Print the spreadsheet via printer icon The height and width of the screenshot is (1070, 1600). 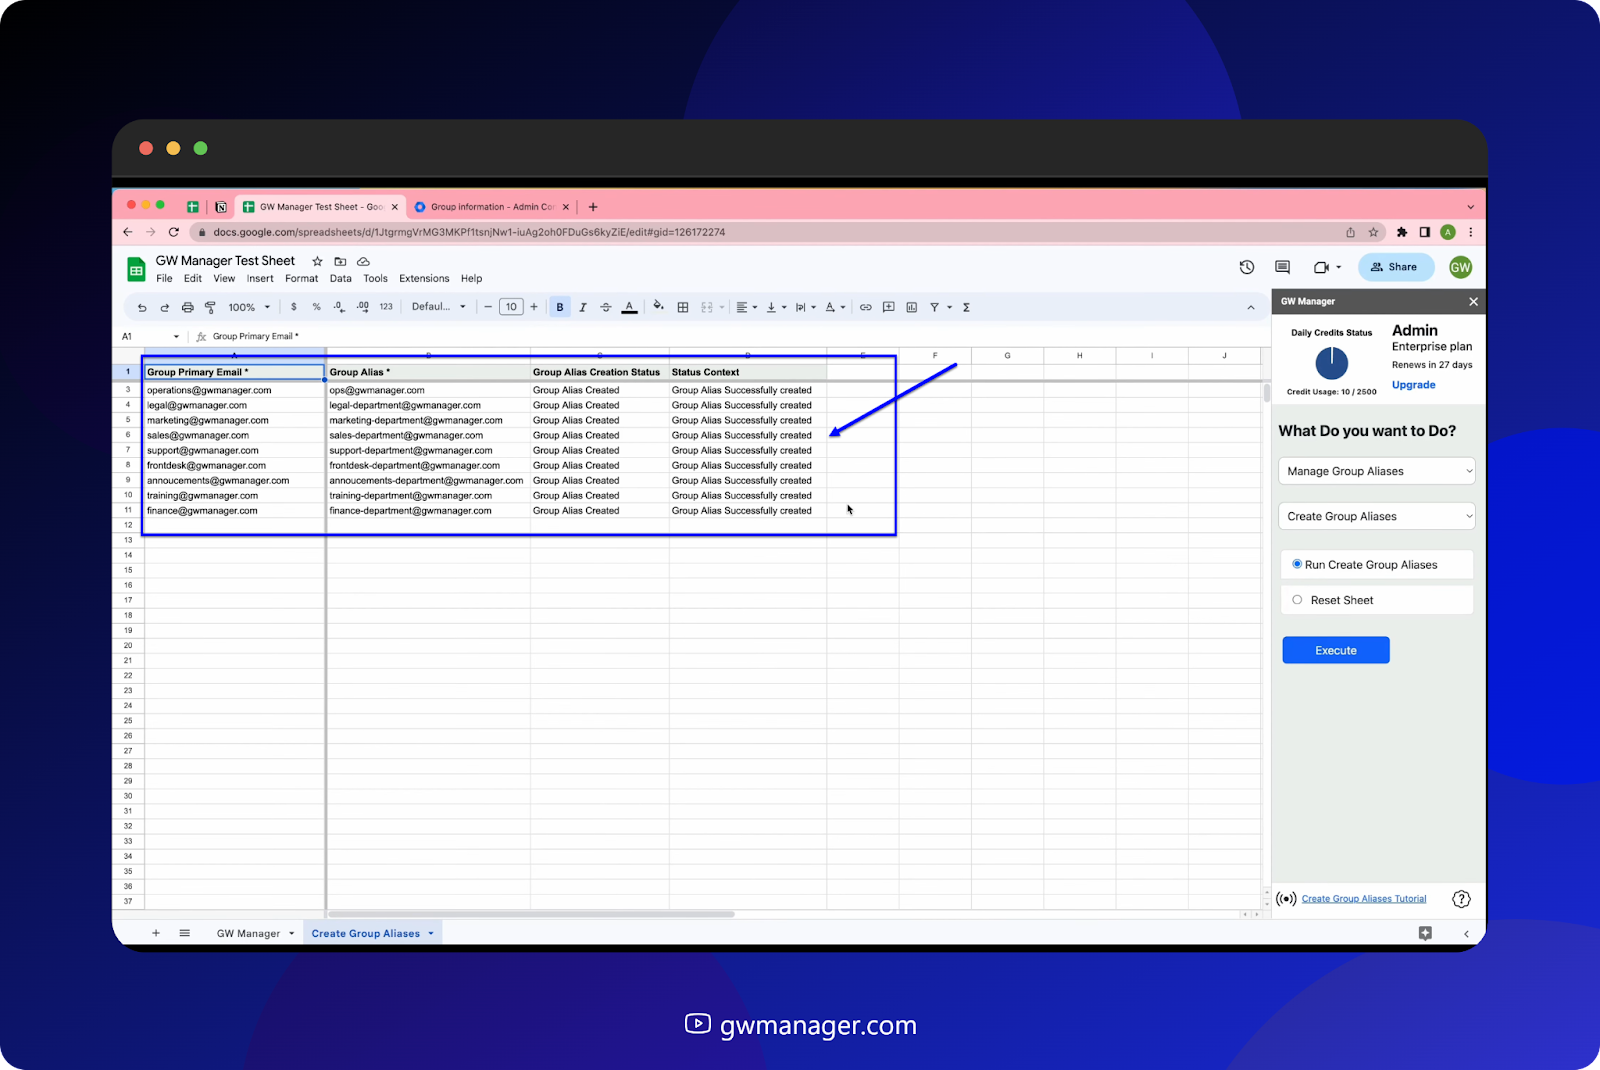point(187,307)
